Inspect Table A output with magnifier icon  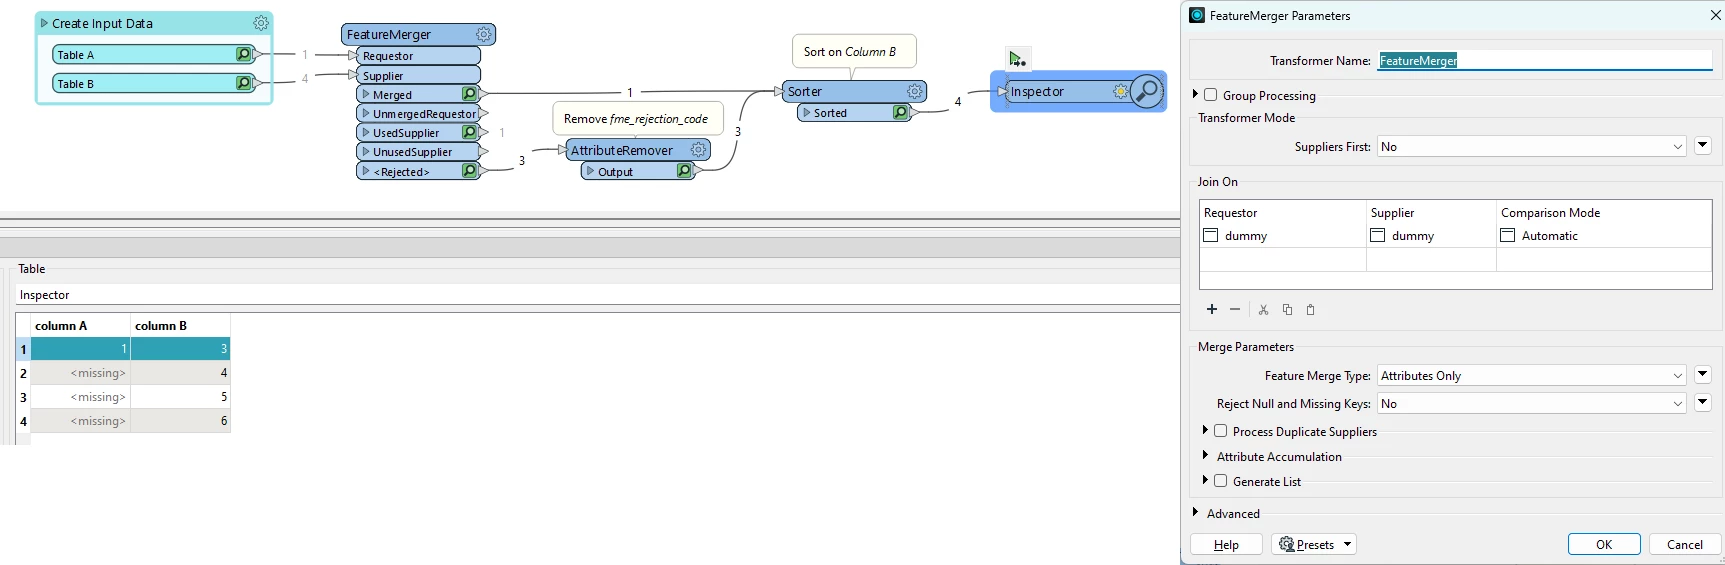coord(243,54)
